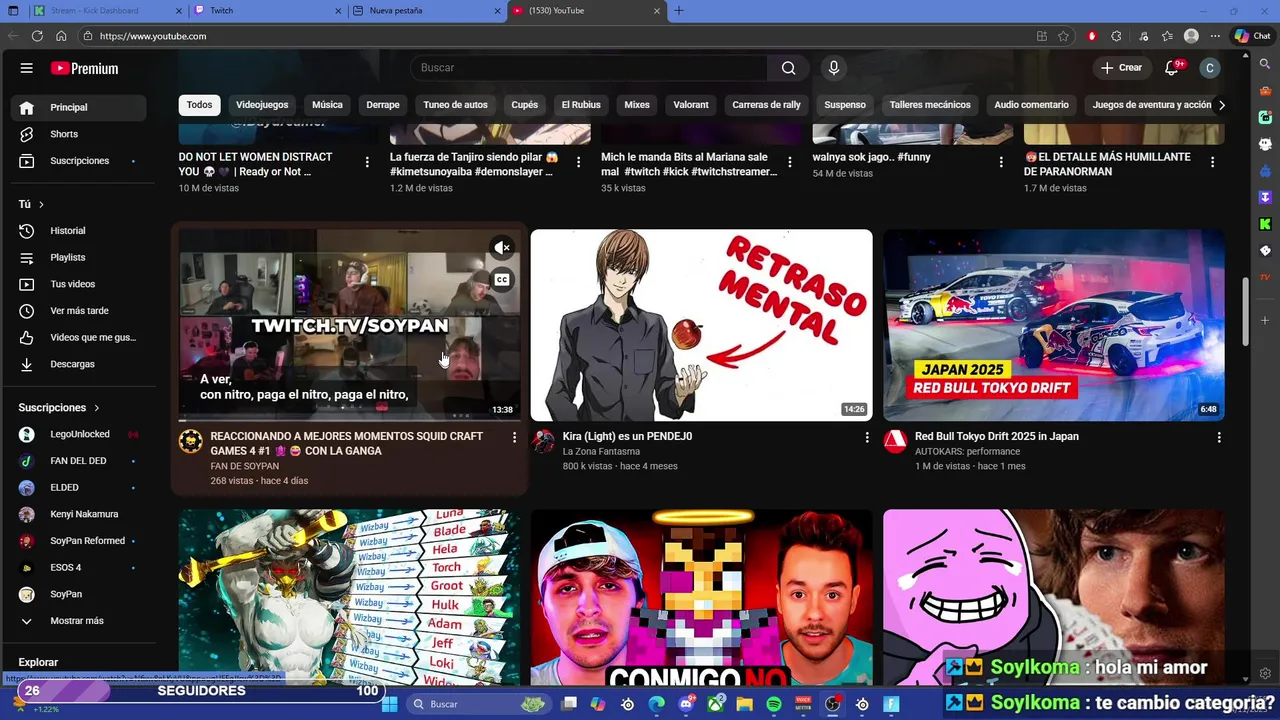Screen dimensions: 1280x720
Task: Open FAN DE SOYPAN channel avatar
Action: tap(191, 441)
